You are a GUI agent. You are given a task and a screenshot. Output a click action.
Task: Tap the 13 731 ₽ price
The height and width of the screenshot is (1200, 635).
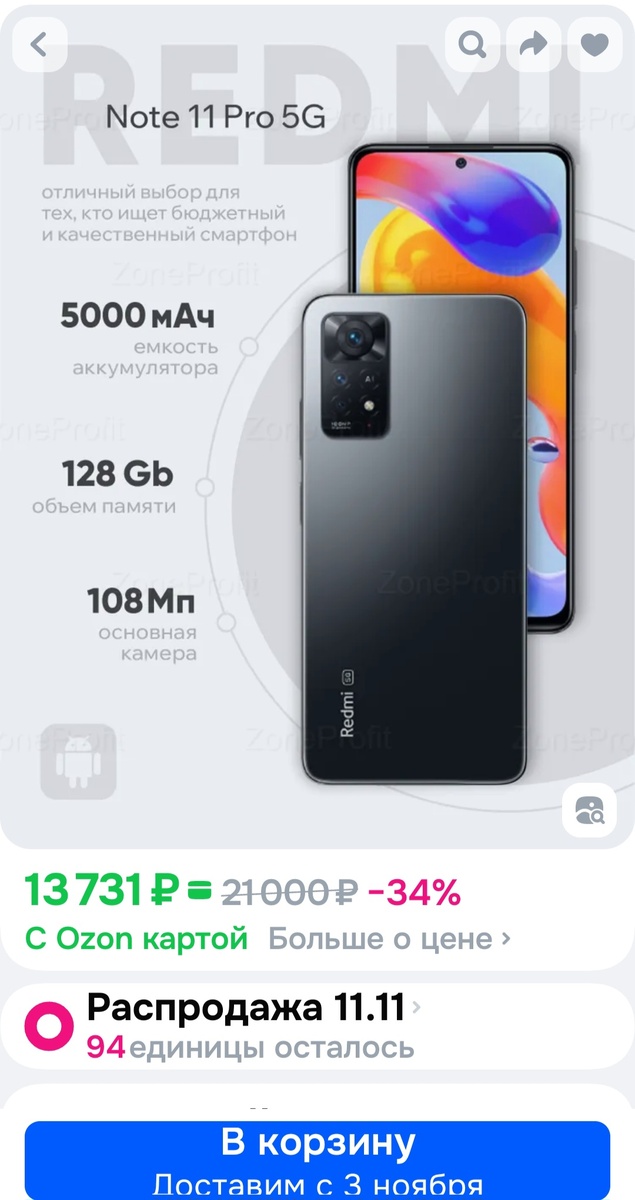pyautogui.click(x=102, y=889)
